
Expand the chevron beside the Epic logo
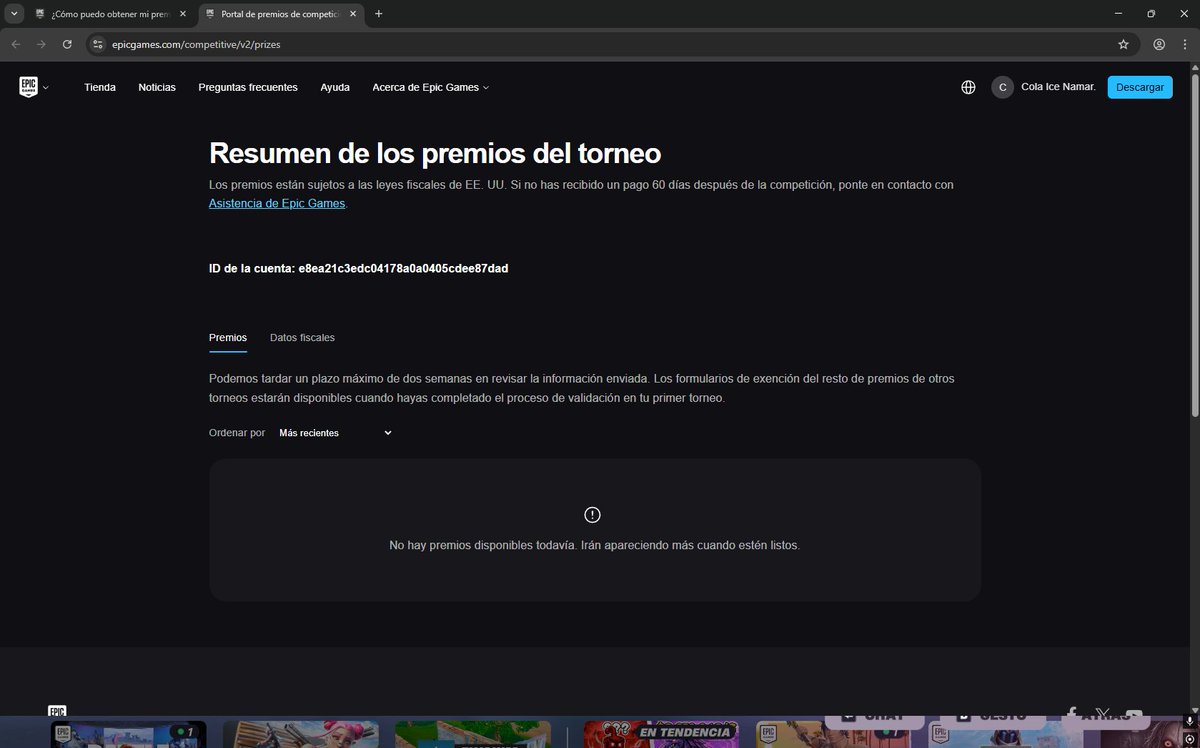[46, 88]
